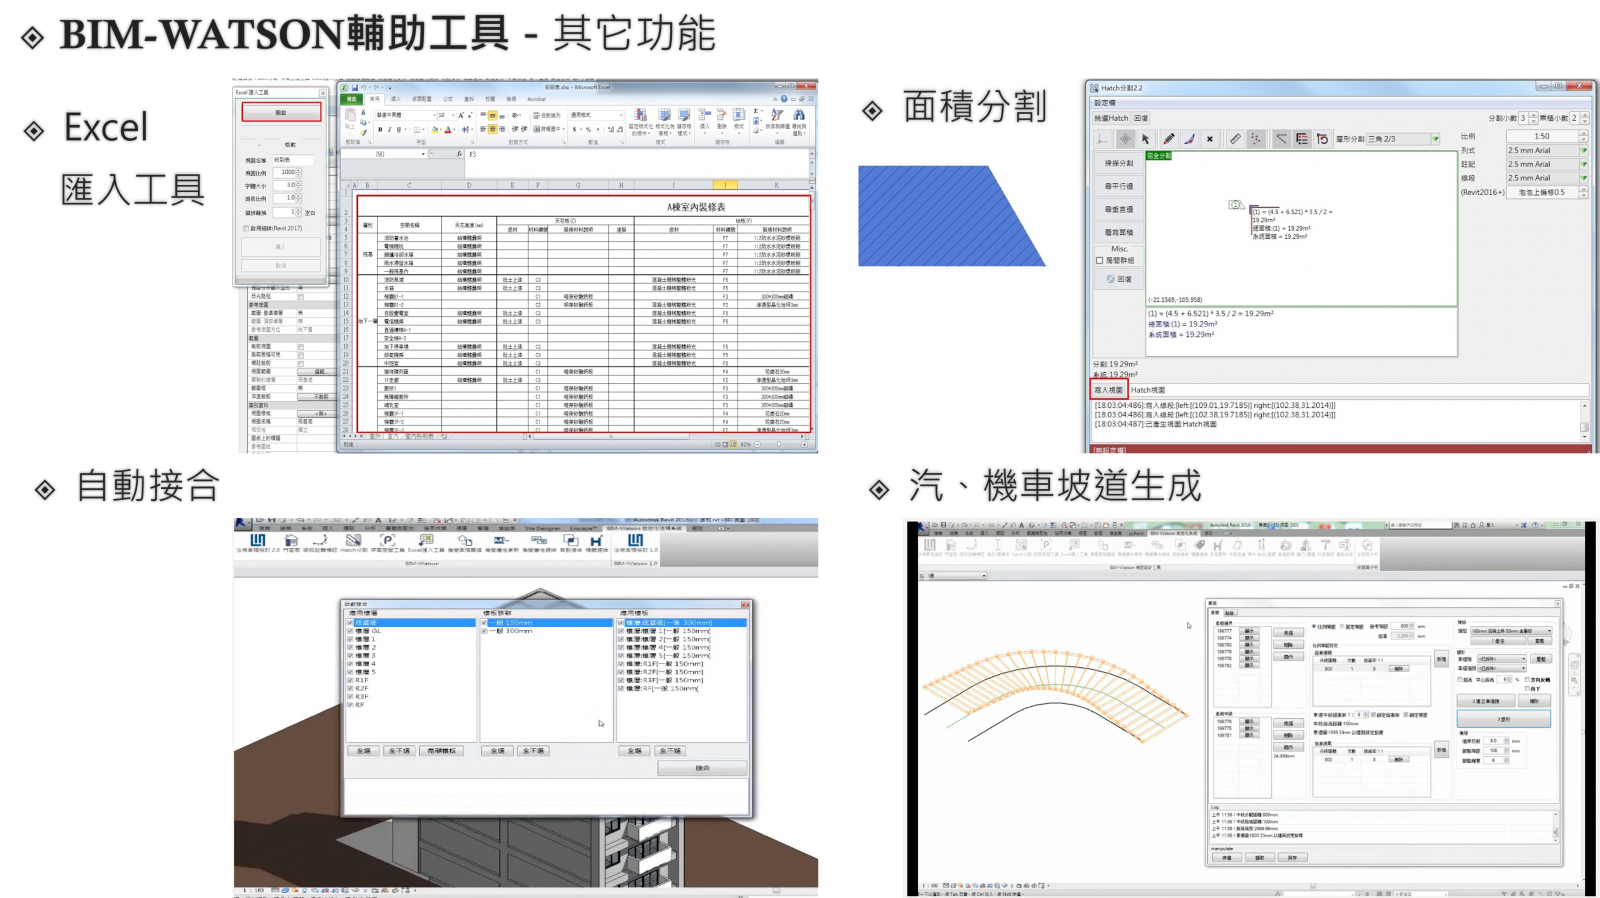Open 設定檔 menu in Hatch window
This screenshot has width=1600, height=898.
click(1105, 103)
